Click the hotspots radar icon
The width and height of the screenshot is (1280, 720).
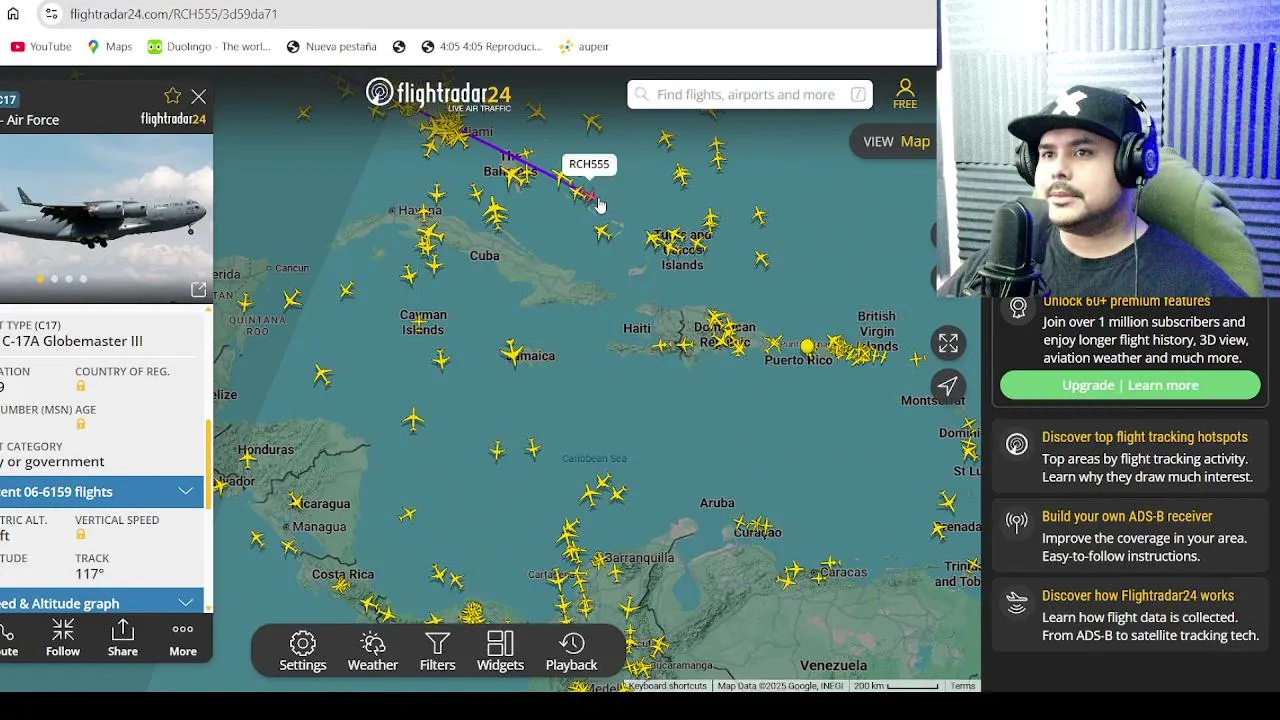(x=1017, y=444)
